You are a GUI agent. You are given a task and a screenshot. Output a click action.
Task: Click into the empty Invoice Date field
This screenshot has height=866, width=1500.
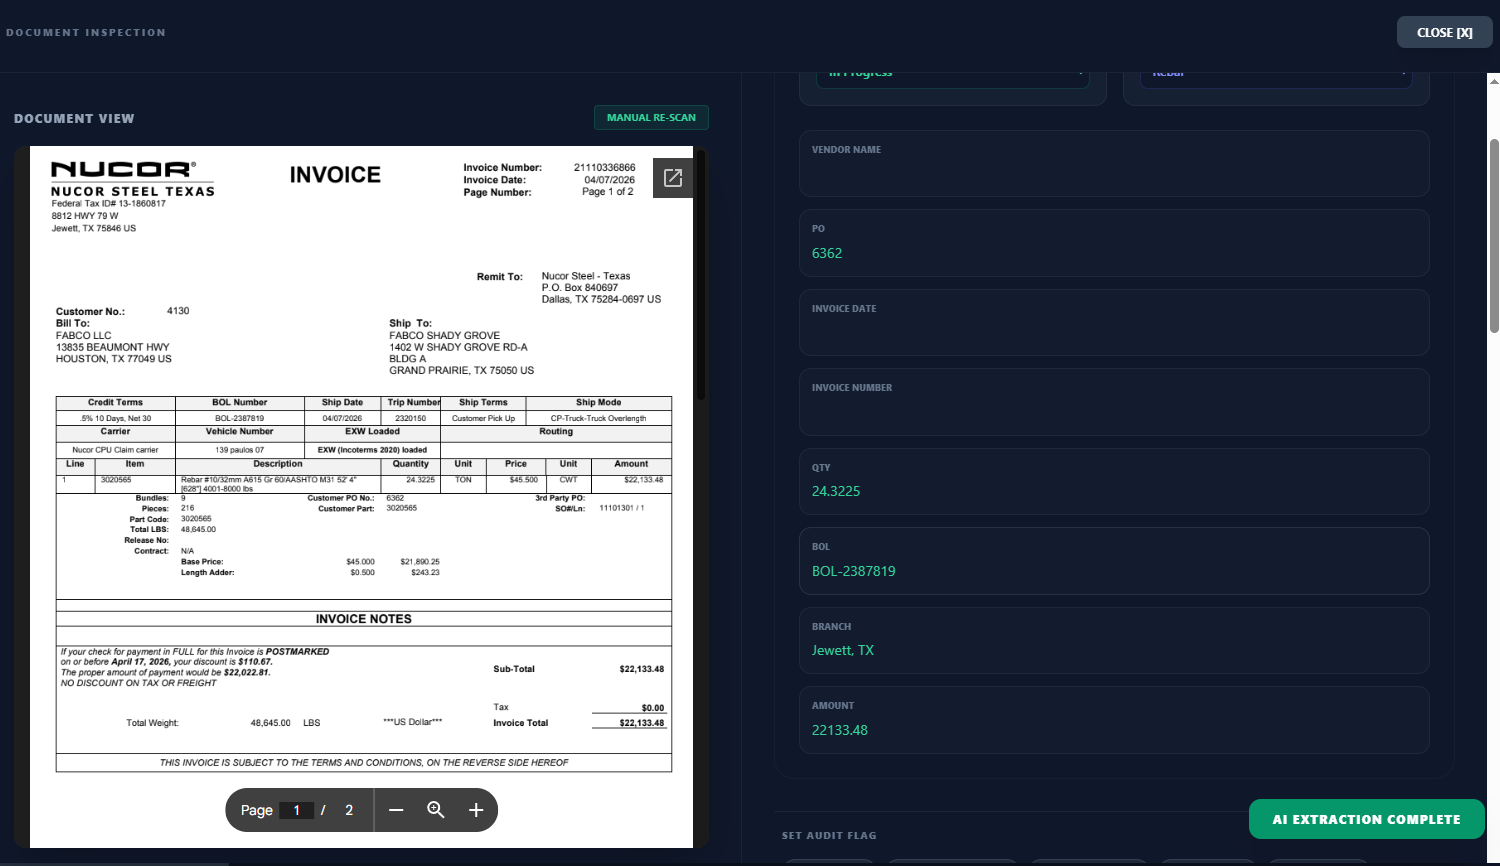[x=1114, y=322]
